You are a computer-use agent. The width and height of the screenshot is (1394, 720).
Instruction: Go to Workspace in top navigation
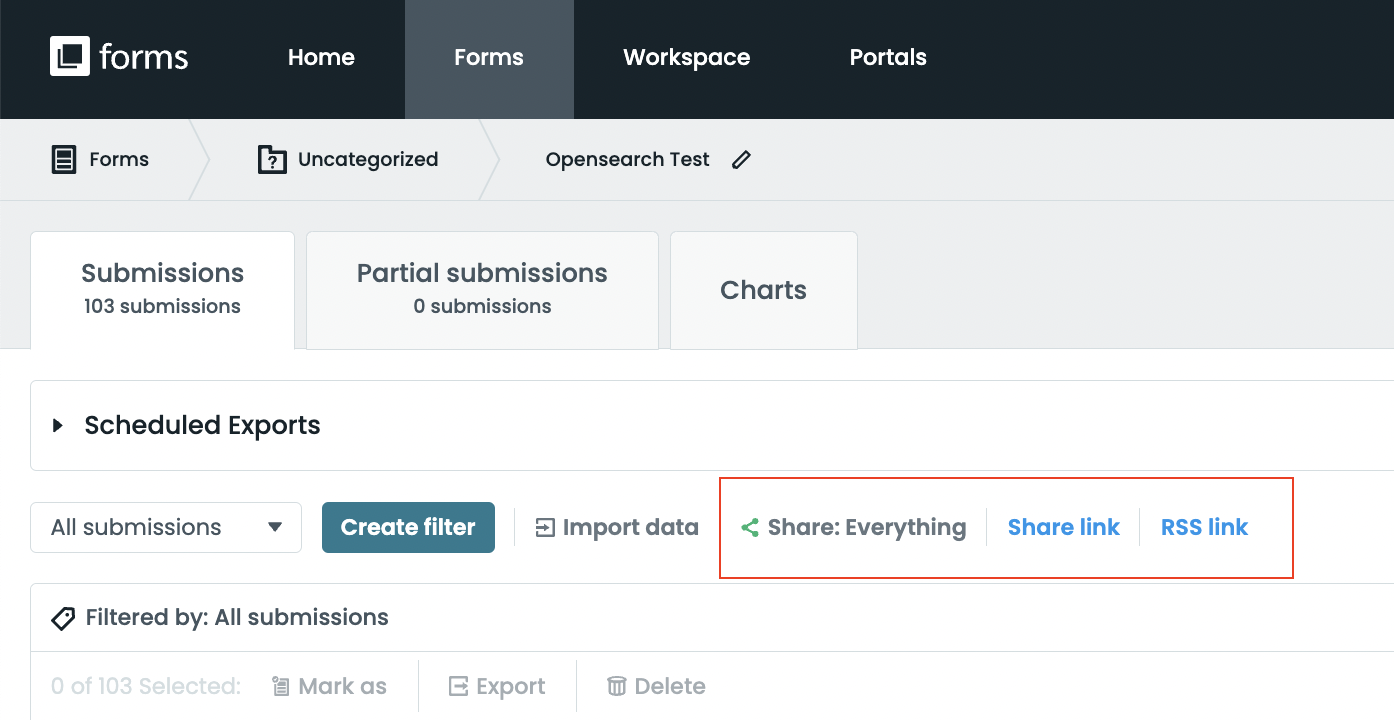(x=686, y=58)
